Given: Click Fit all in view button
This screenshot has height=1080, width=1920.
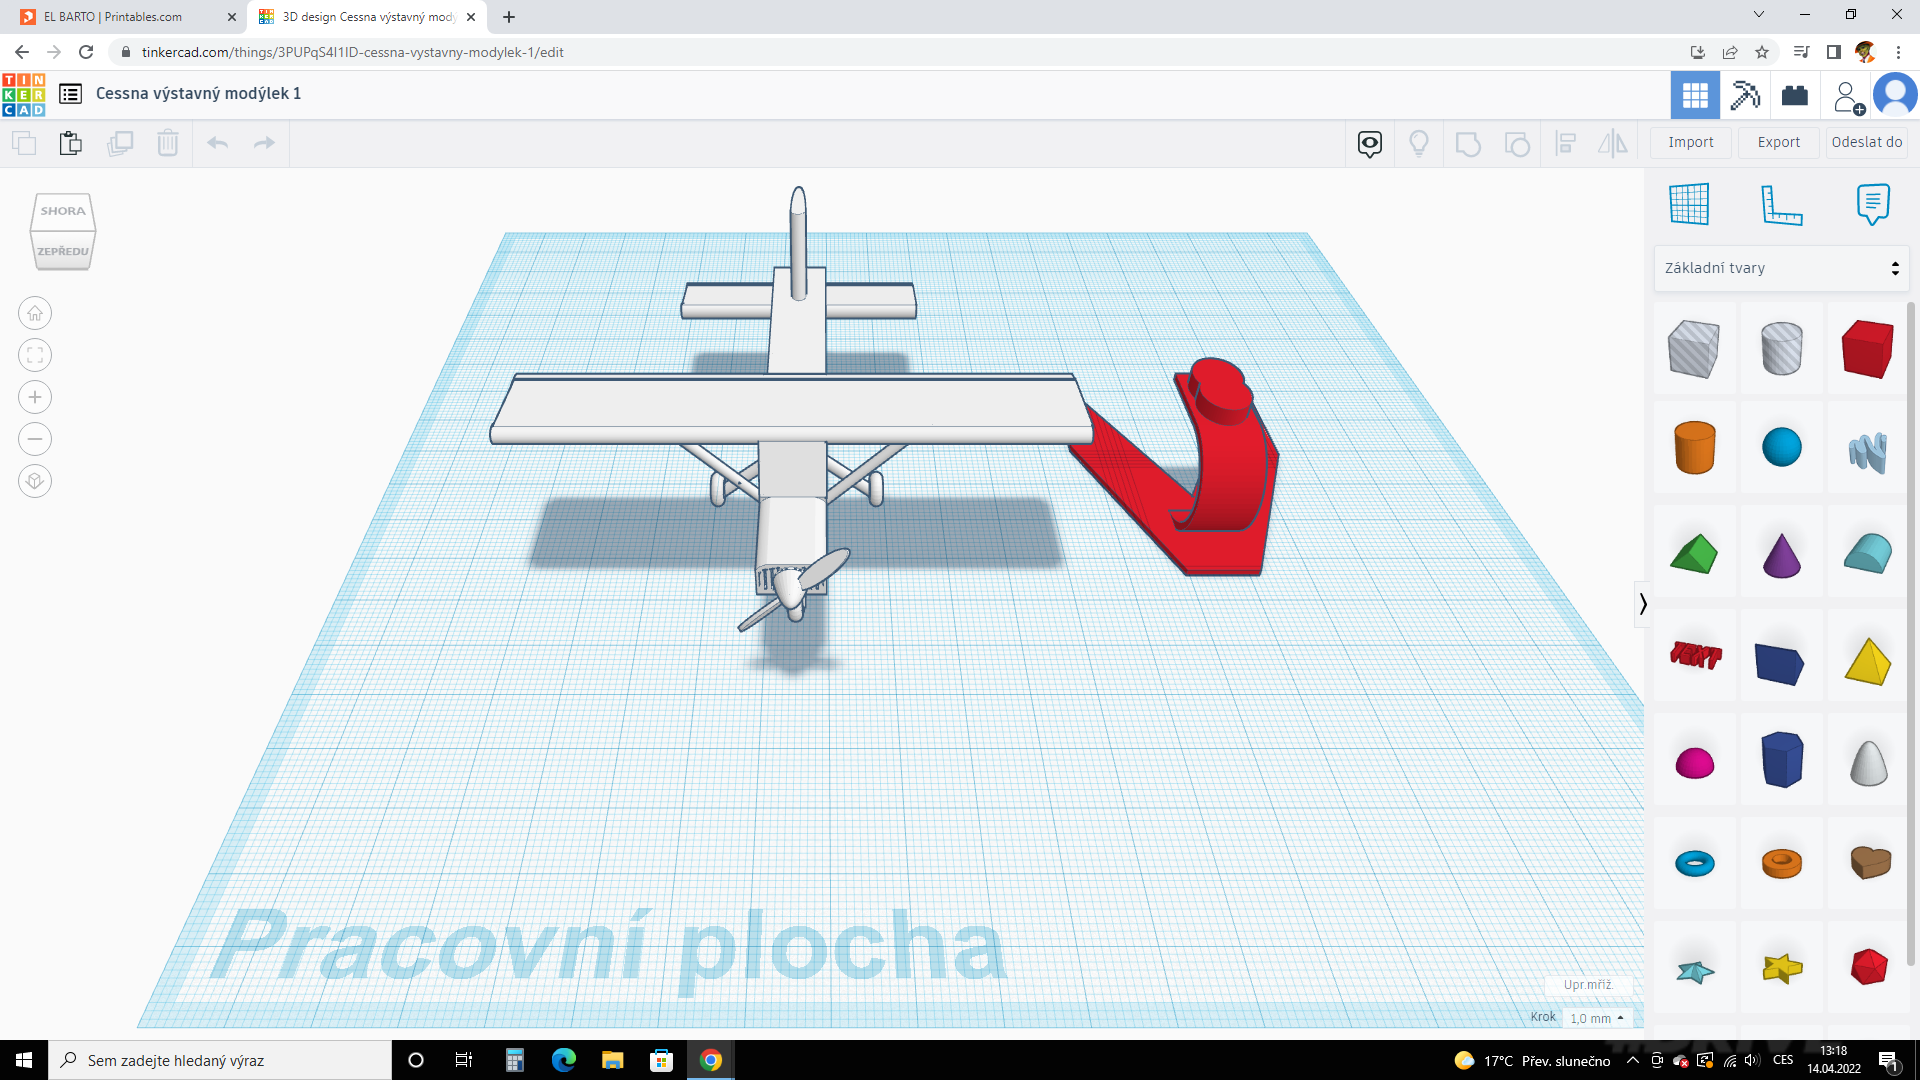Looking at the screenshot, I should (35, 356).
